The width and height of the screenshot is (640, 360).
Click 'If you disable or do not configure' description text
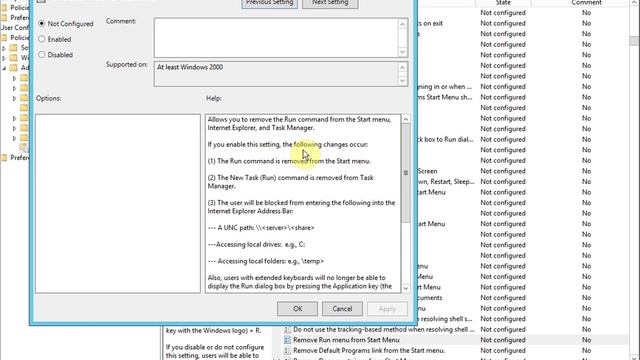tap(215, 347)
